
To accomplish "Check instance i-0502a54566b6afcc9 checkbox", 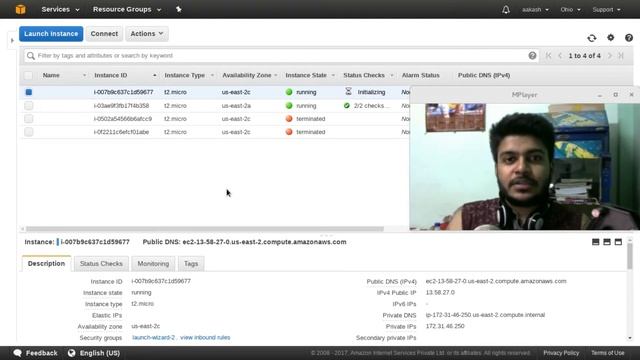I will (29, 119).
